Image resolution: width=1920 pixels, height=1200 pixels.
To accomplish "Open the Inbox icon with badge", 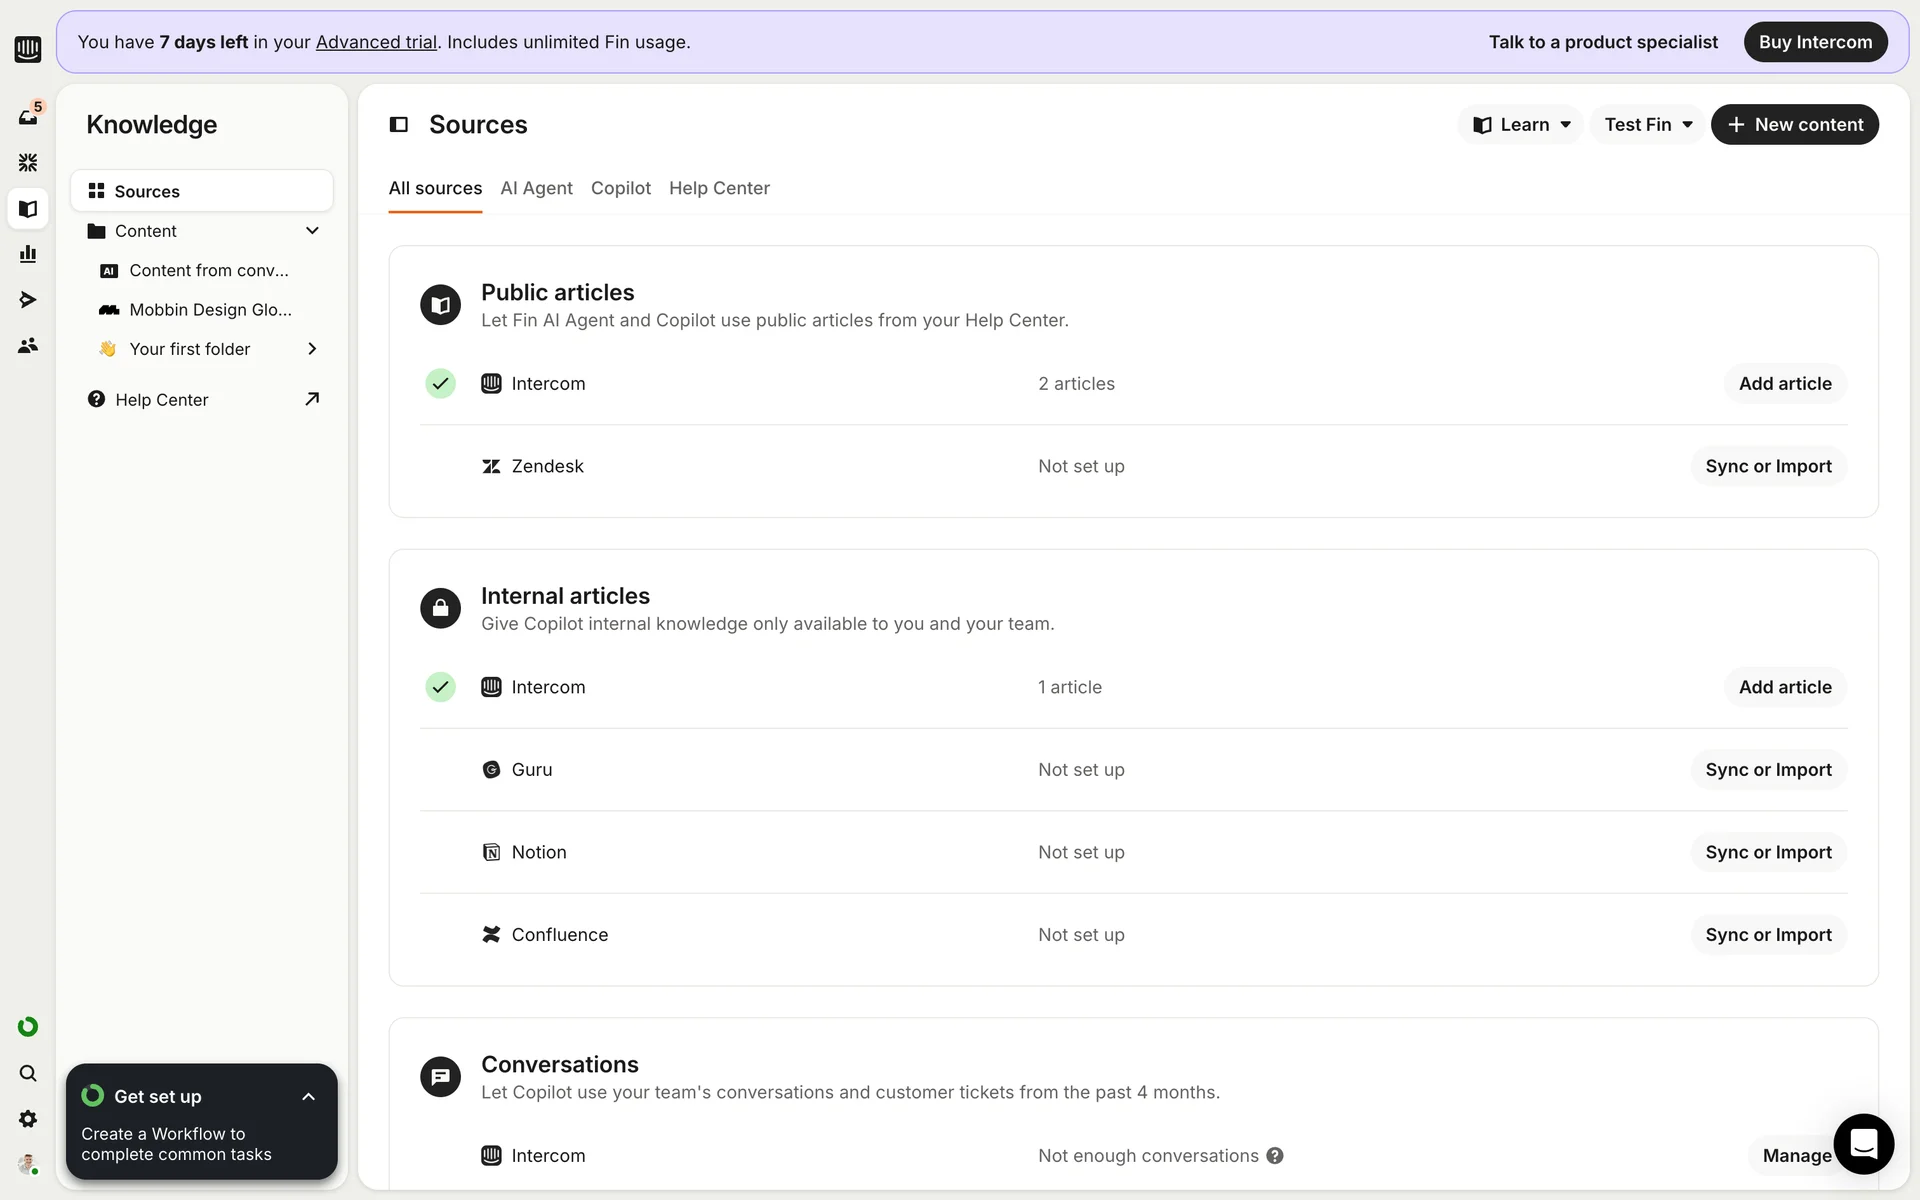I will [x=28, y=116].
